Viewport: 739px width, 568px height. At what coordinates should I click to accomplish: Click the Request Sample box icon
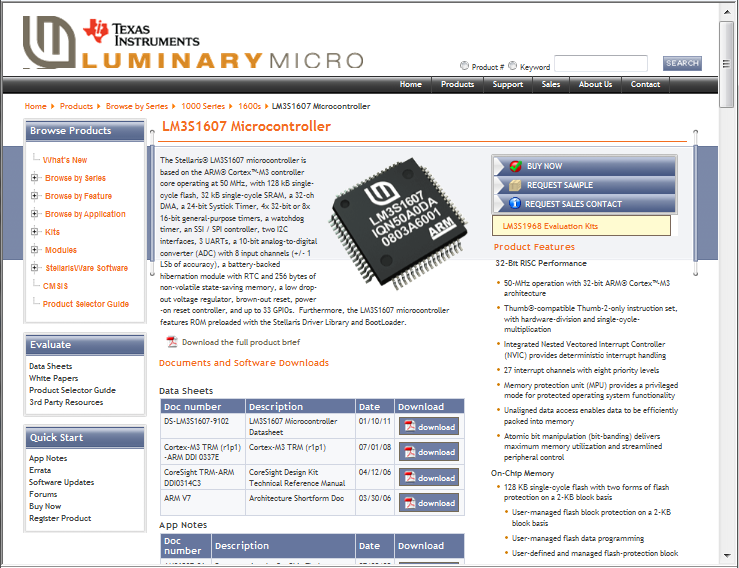[515, 185]
